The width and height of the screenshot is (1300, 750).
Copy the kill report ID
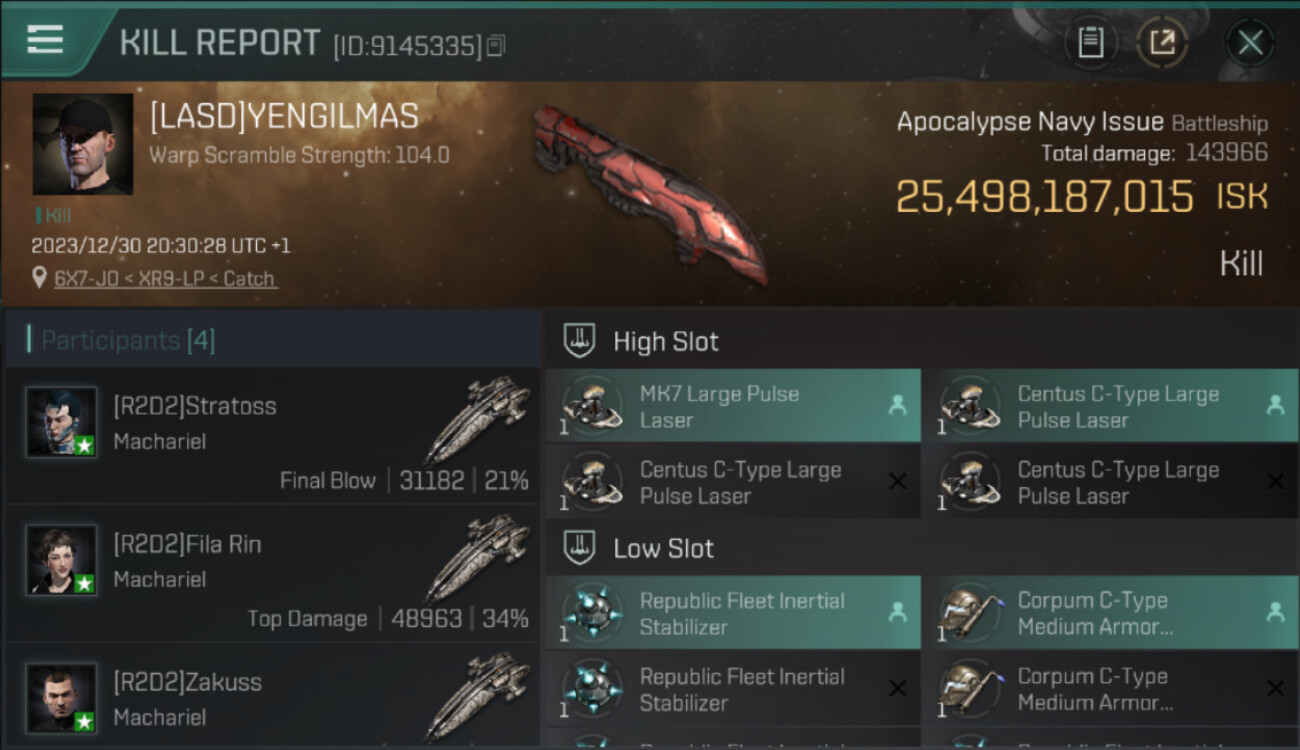[497, 45]
